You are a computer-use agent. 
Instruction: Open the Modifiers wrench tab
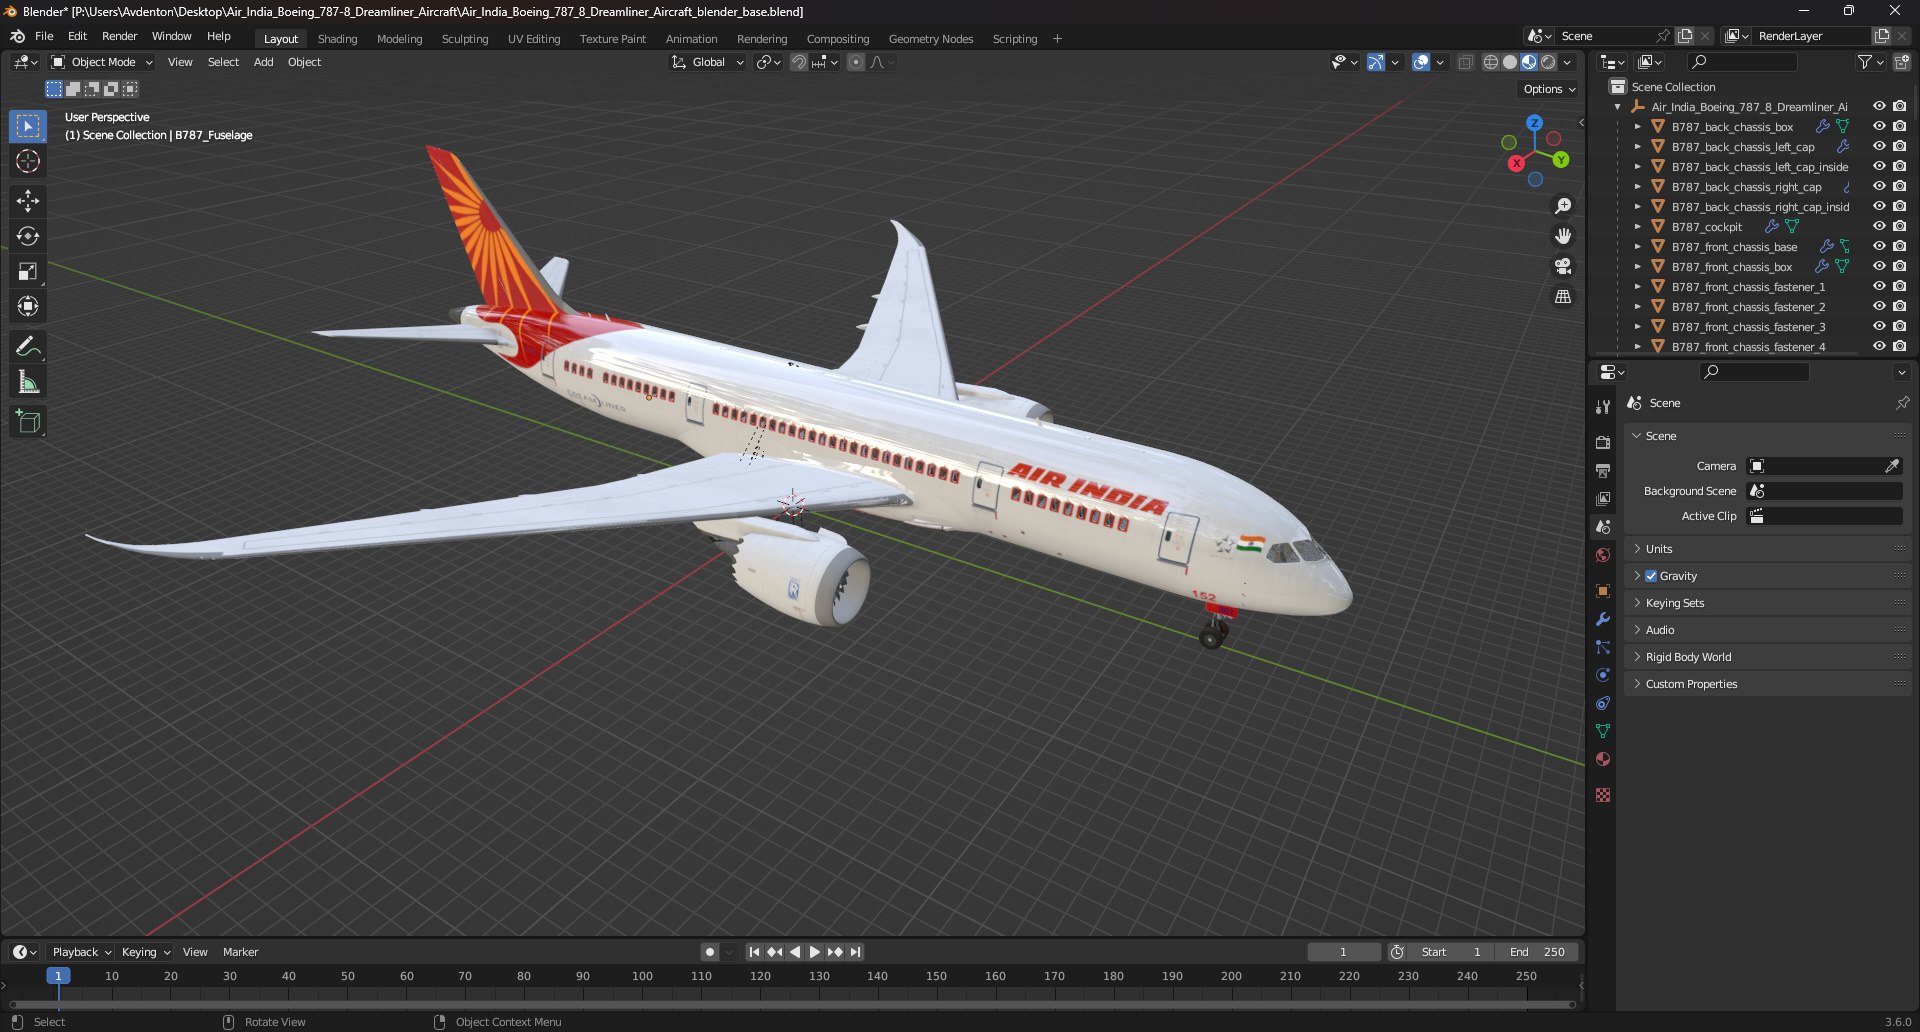(x=1603, y=619)
